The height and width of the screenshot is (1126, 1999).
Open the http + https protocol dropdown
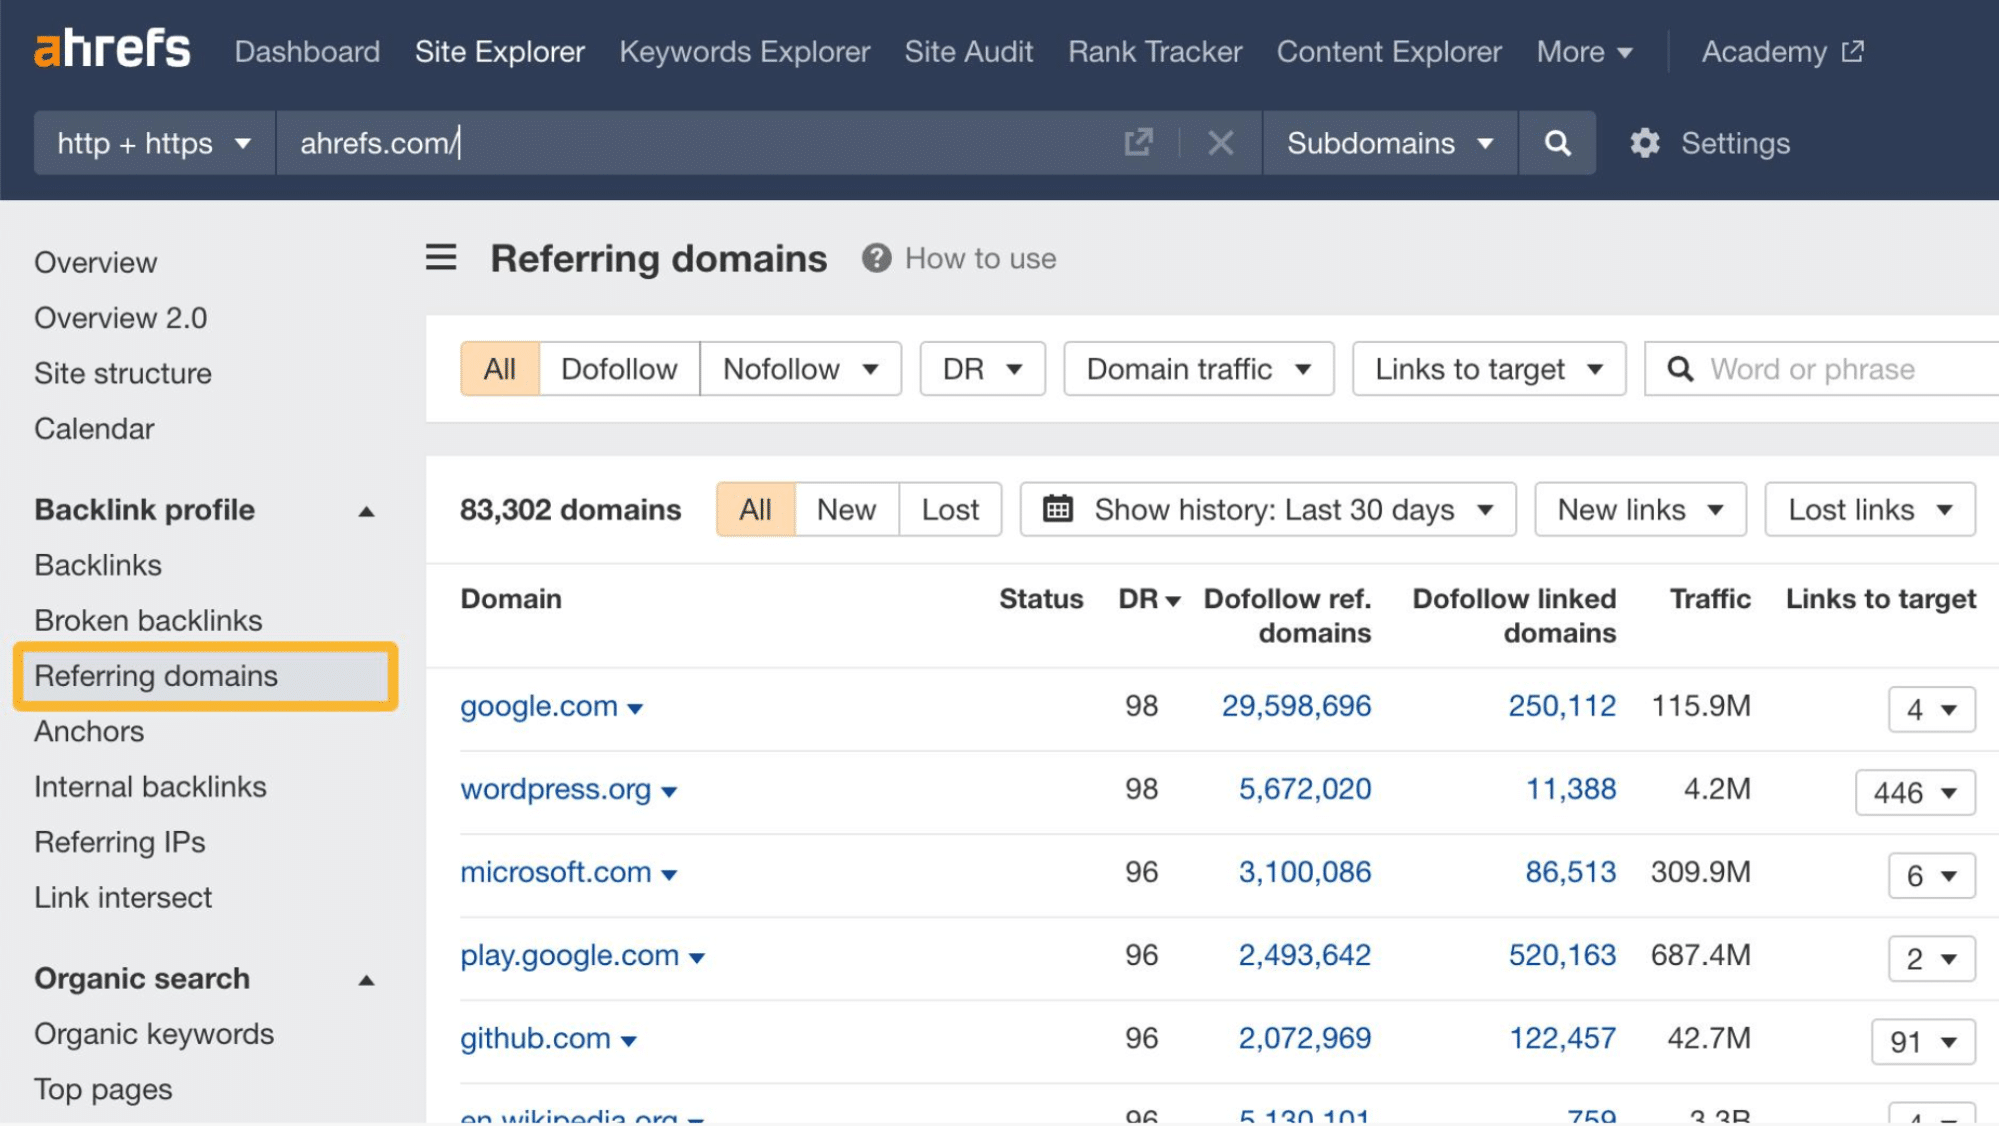pyautogui.click(x=154, y=143)
